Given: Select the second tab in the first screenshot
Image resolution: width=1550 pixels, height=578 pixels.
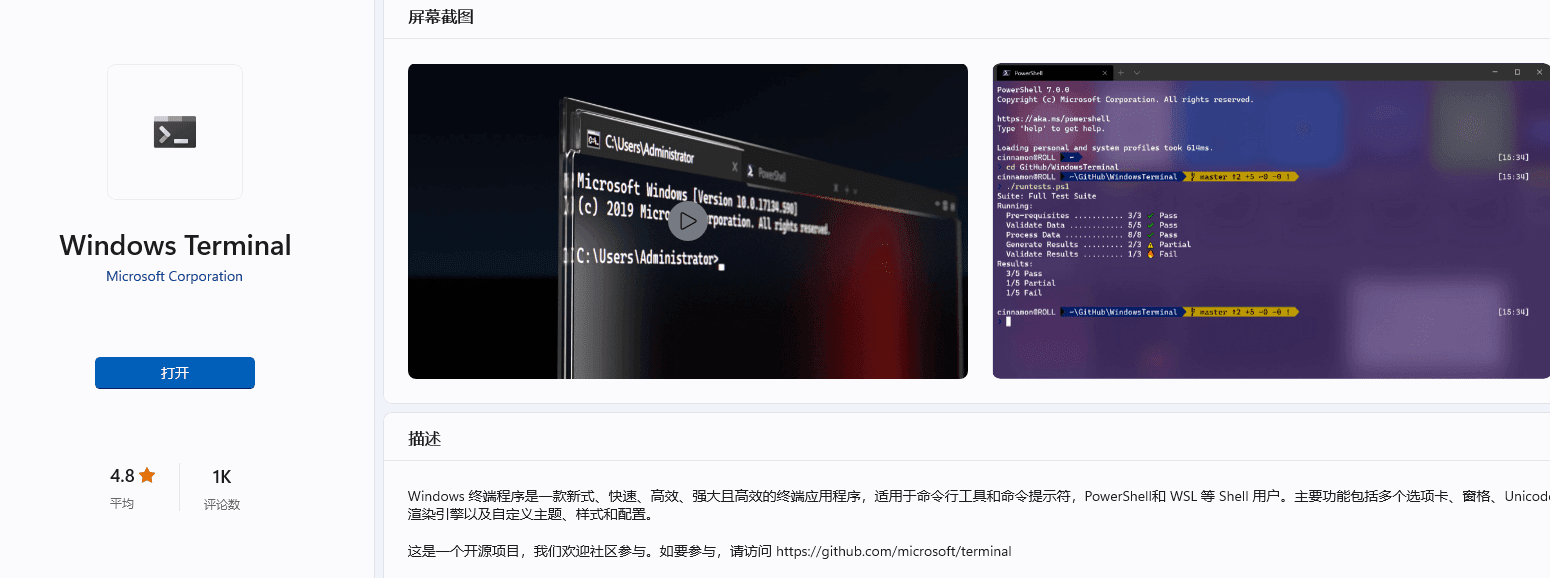Looking at the screenshot, I should 772,174.
